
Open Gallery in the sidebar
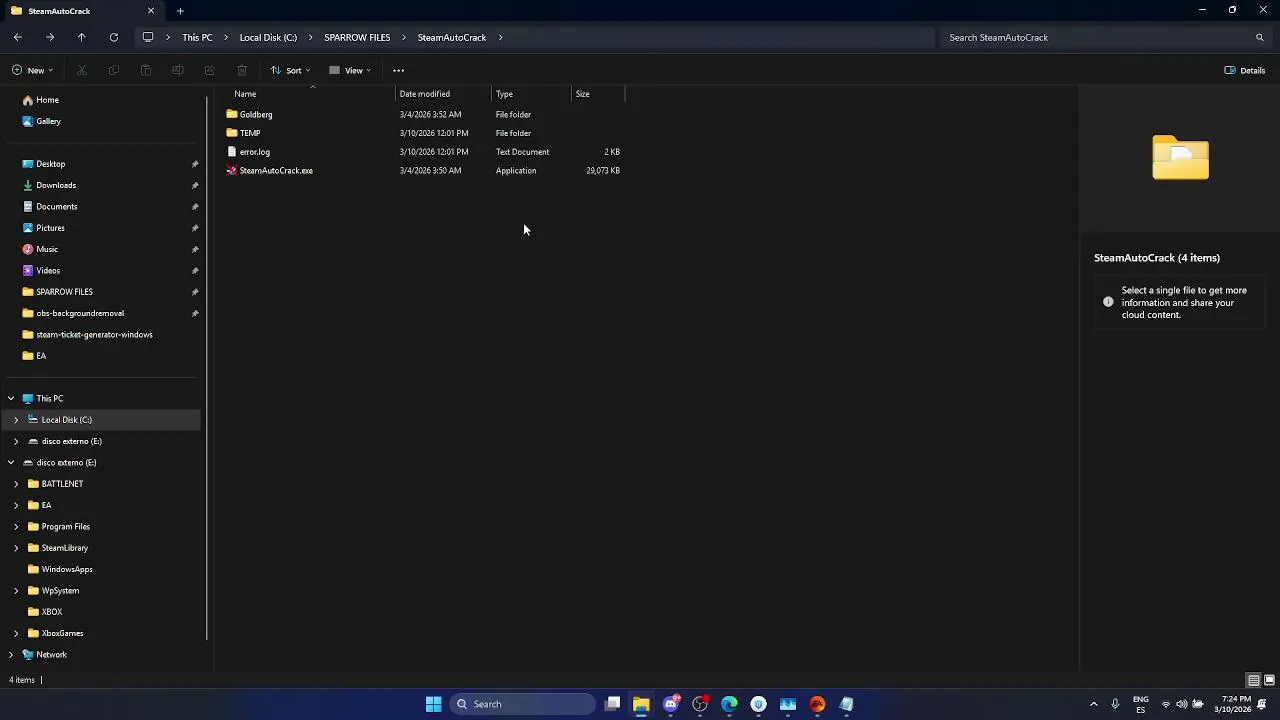pos(48,121)
